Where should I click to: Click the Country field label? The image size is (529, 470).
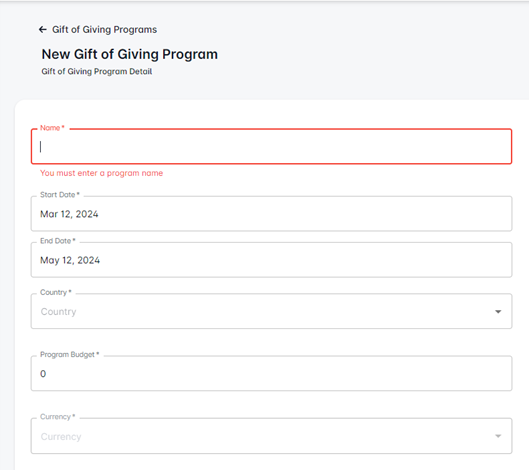pyautogui.click(x=56, y=292)
